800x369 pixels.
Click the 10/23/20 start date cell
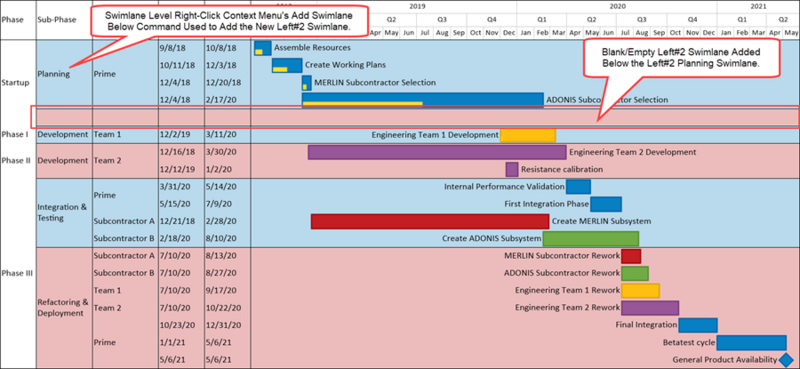pyautogui.click(x=177, y=325)
